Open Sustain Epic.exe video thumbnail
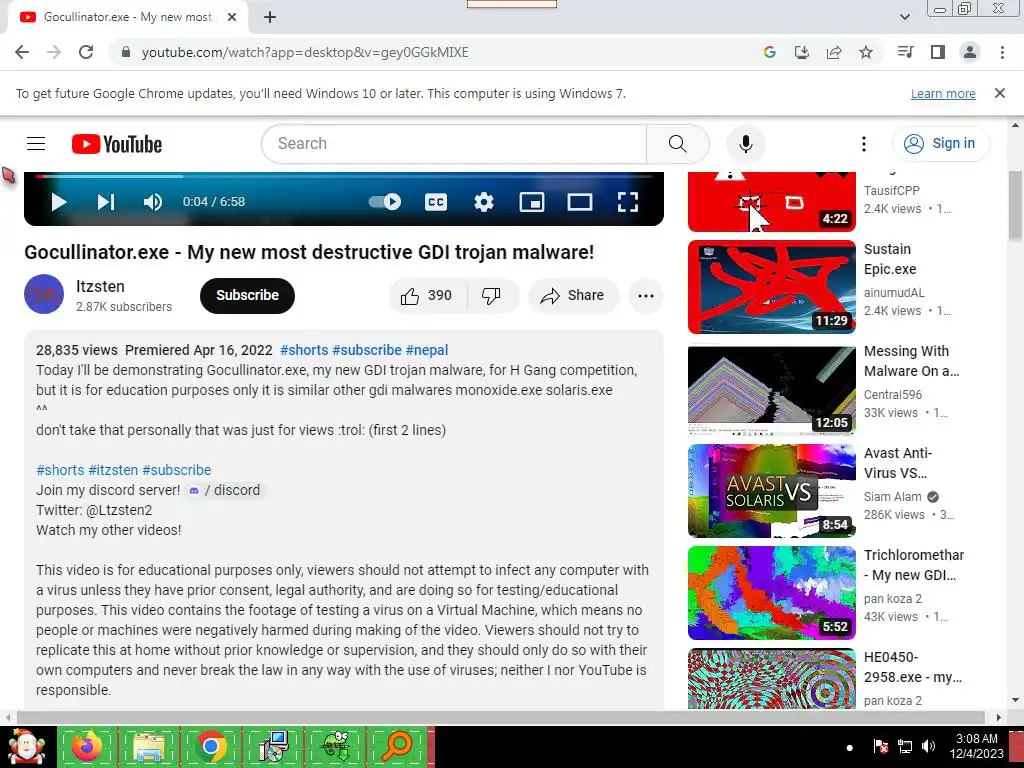Screen dimensions: 1024x768 click(771, 287)
